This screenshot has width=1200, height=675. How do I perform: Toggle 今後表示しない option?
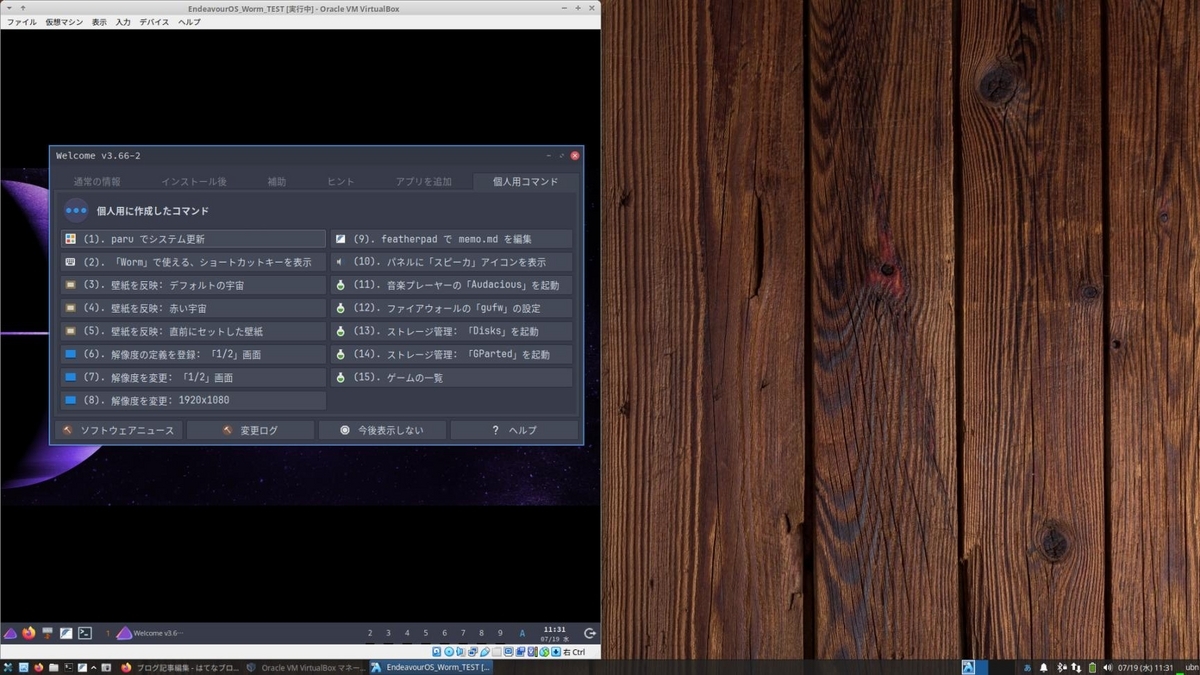pyautogui.click(x=382, y=430)
